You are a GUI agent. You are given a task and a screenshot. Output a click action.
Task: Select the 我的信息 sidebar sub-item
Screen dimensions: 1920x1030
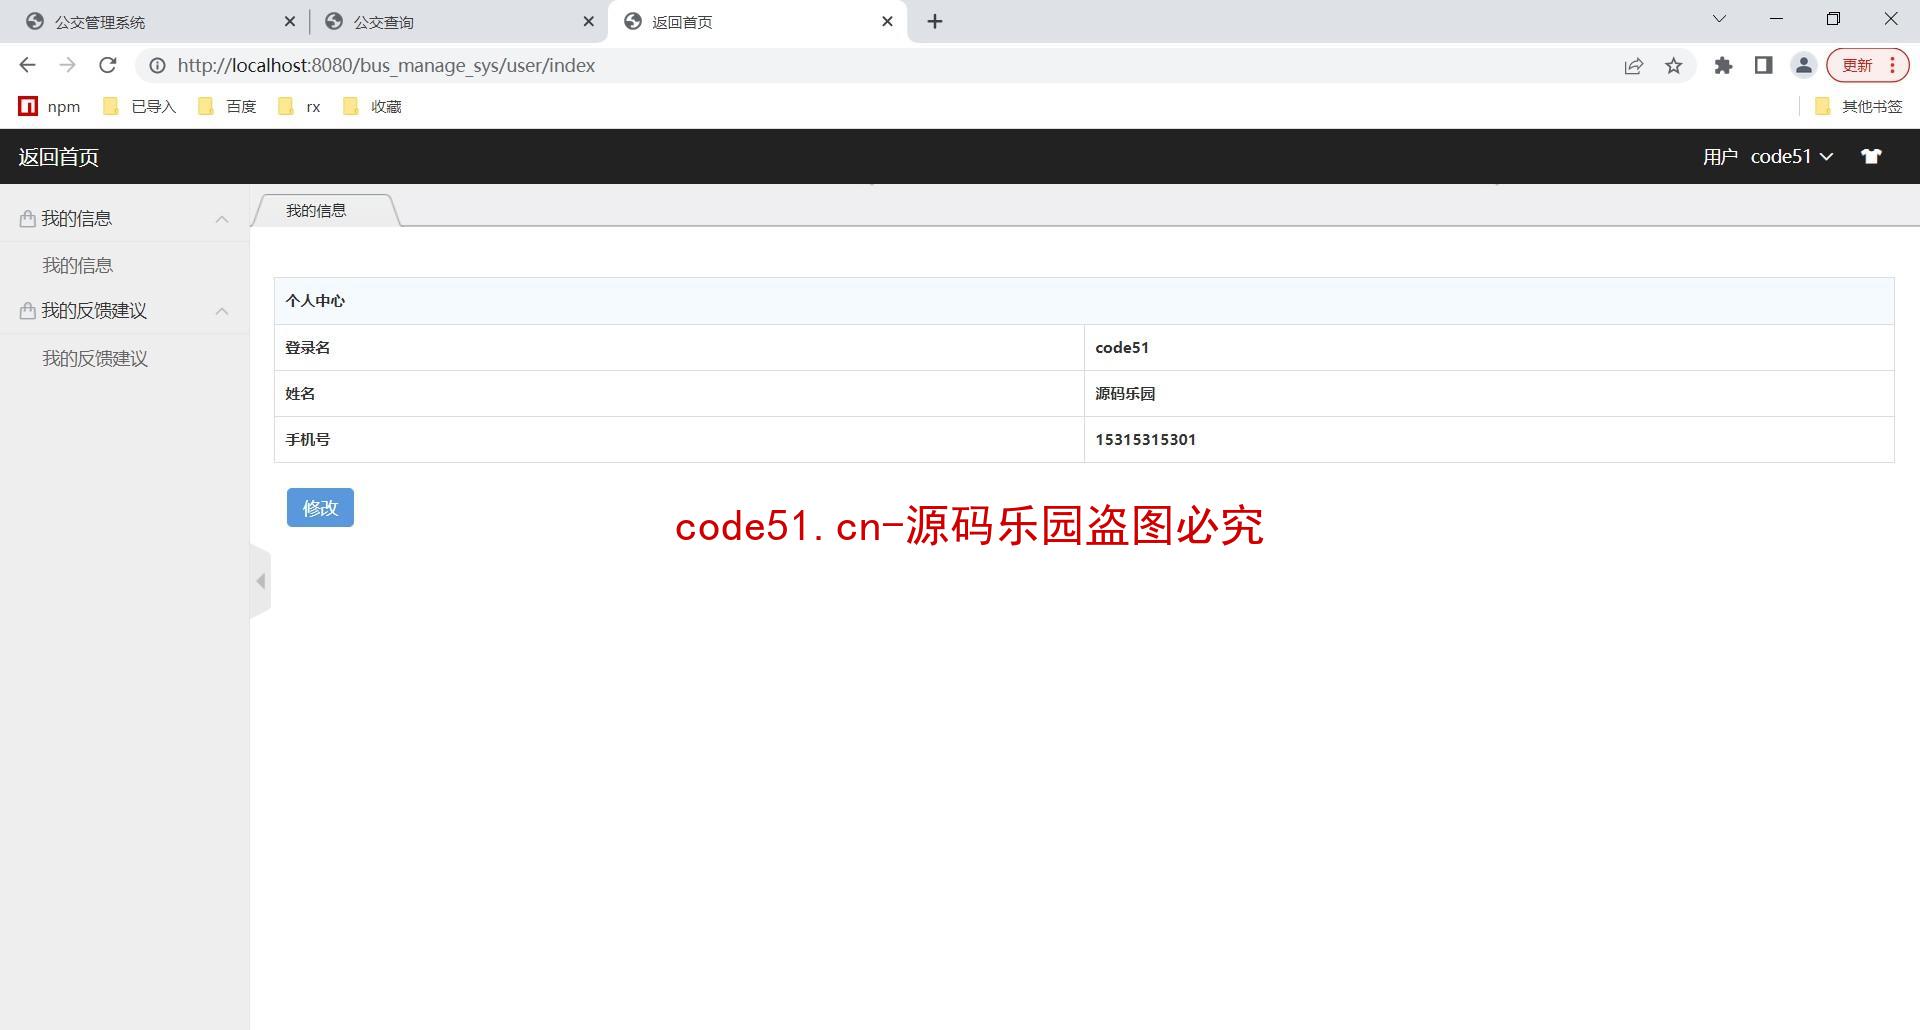coord(78,266)
